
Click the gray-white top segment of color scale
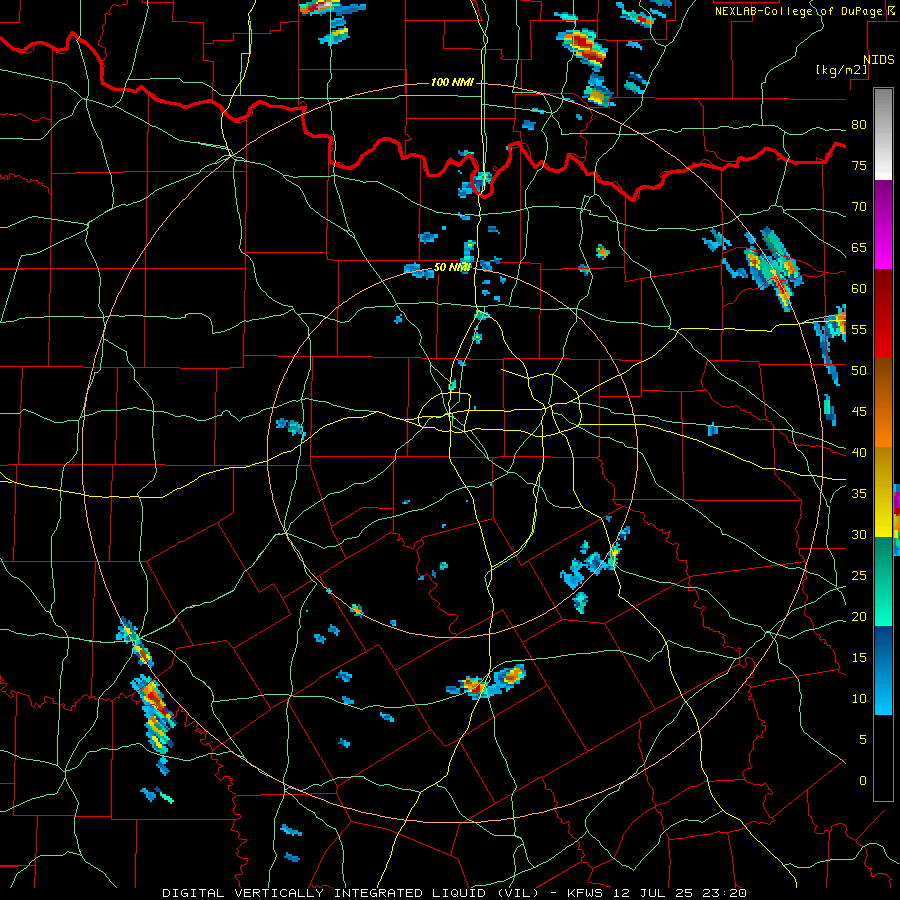pyautogui.click(x=883, y=134)
